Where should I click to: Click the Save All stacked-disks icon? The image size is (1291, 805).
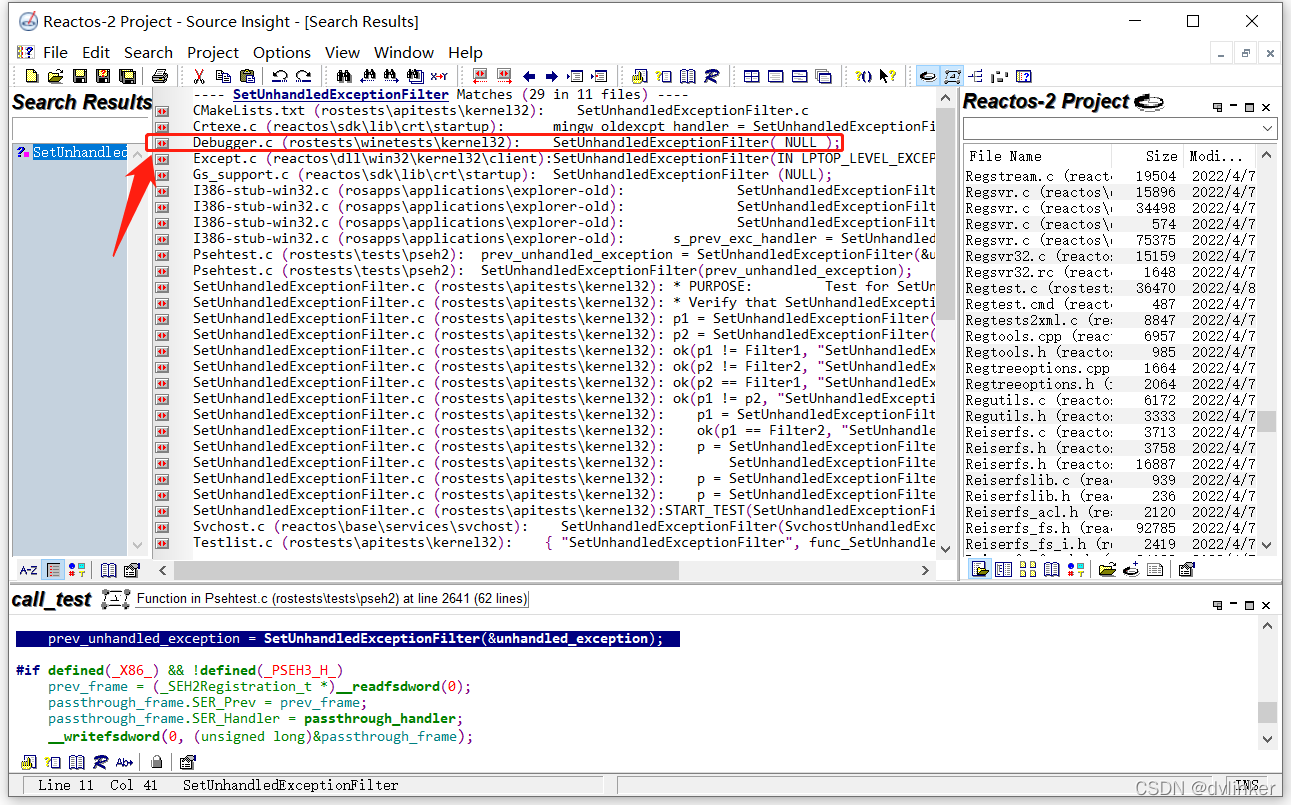tap(127, 76)
